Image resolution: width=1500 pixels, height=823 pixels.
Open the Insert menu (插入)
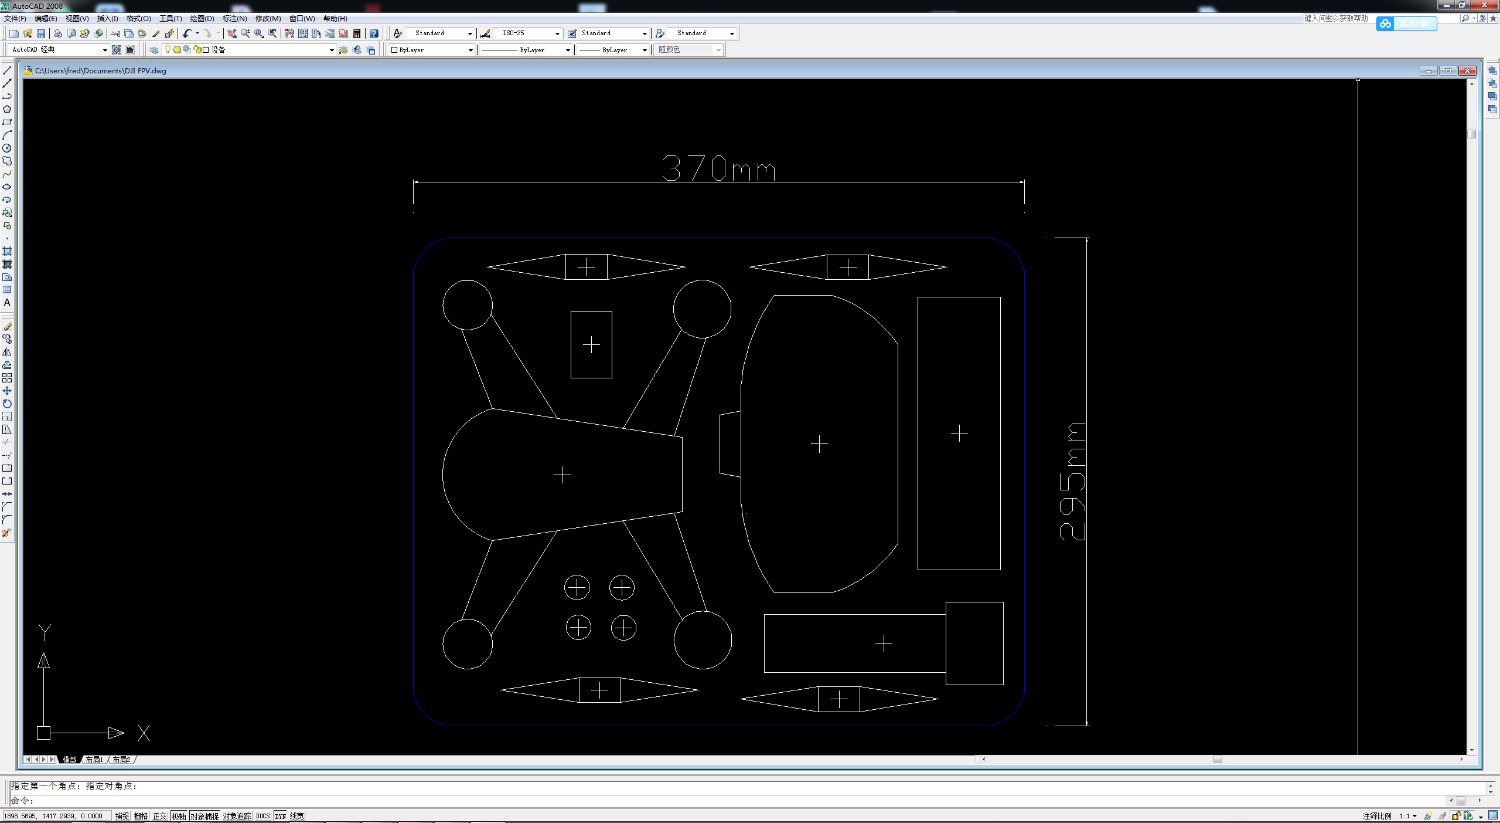click(107, 19)
